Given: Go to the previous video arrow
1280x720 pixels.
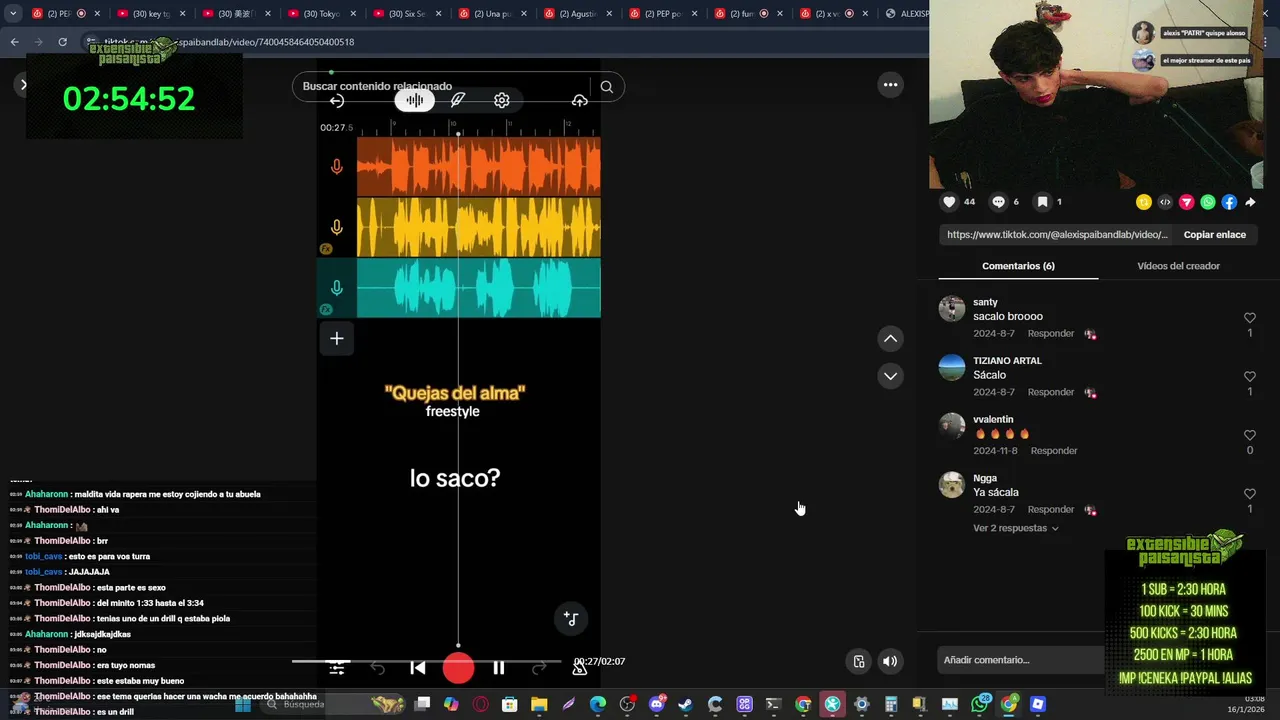Looking at the screenshot, I should [x=890, y=339].
